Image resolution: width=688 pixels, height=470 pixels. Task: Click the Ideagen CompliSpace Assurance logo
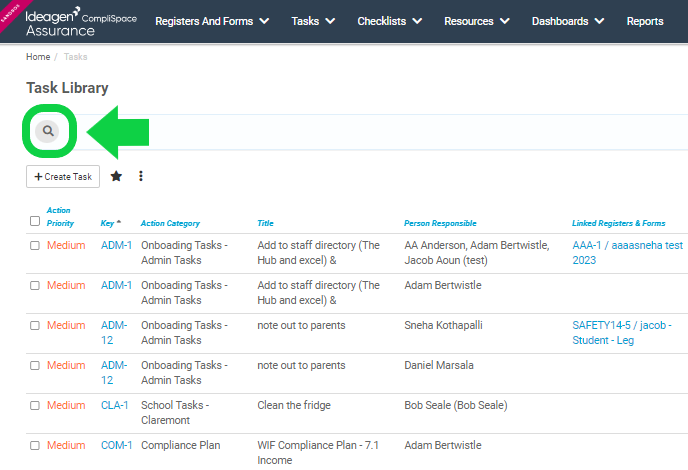(81, 21)
